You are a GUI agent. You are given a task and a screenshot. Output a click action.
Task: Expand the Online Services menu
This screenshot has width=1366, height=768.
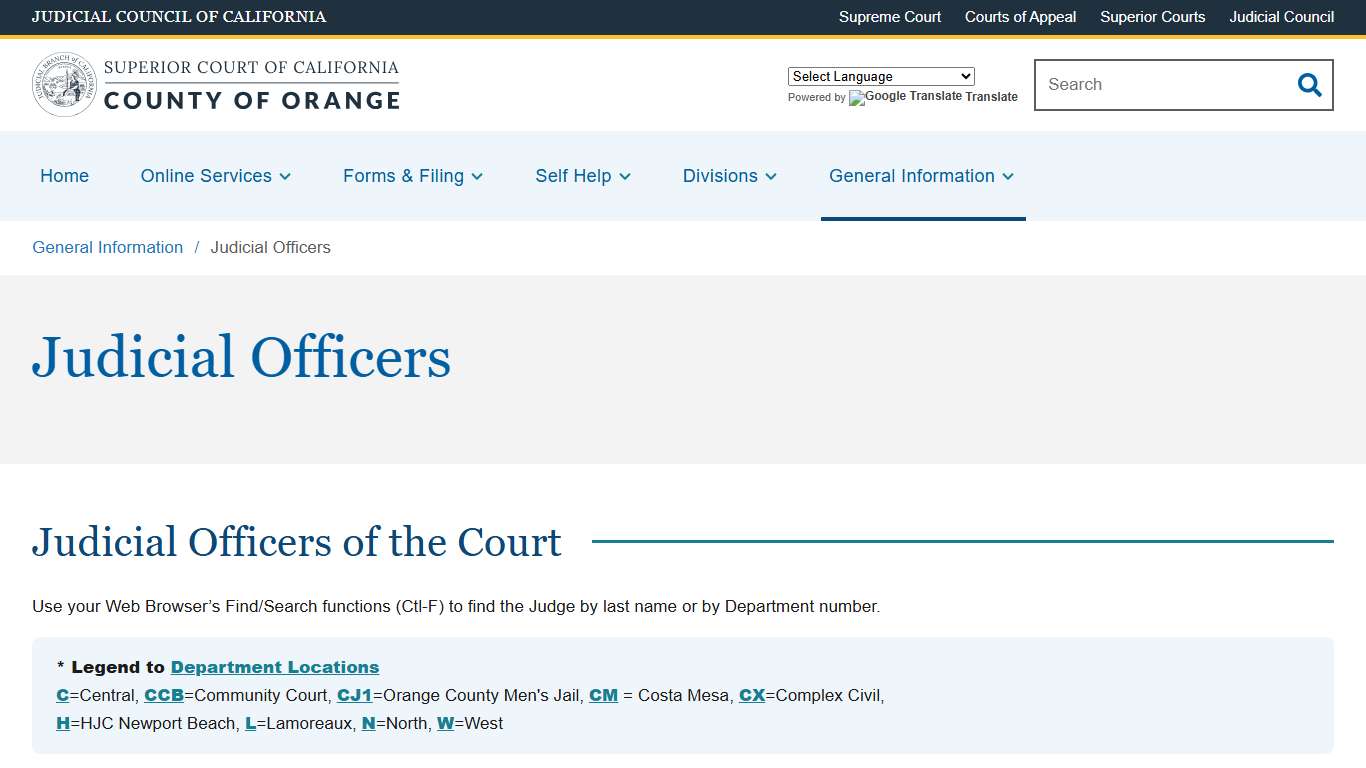(x=215, y=176)
